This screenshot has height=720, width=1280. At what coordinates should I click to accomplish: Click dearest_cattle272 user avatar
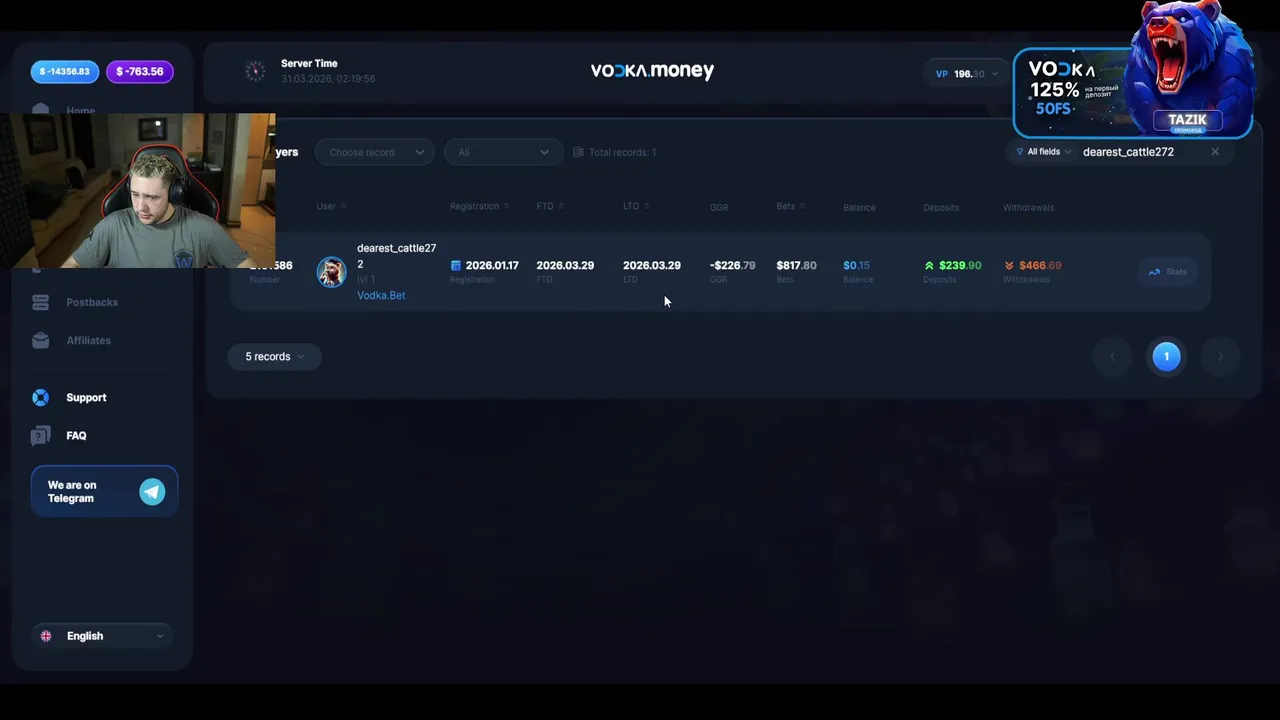pos(332,272)
